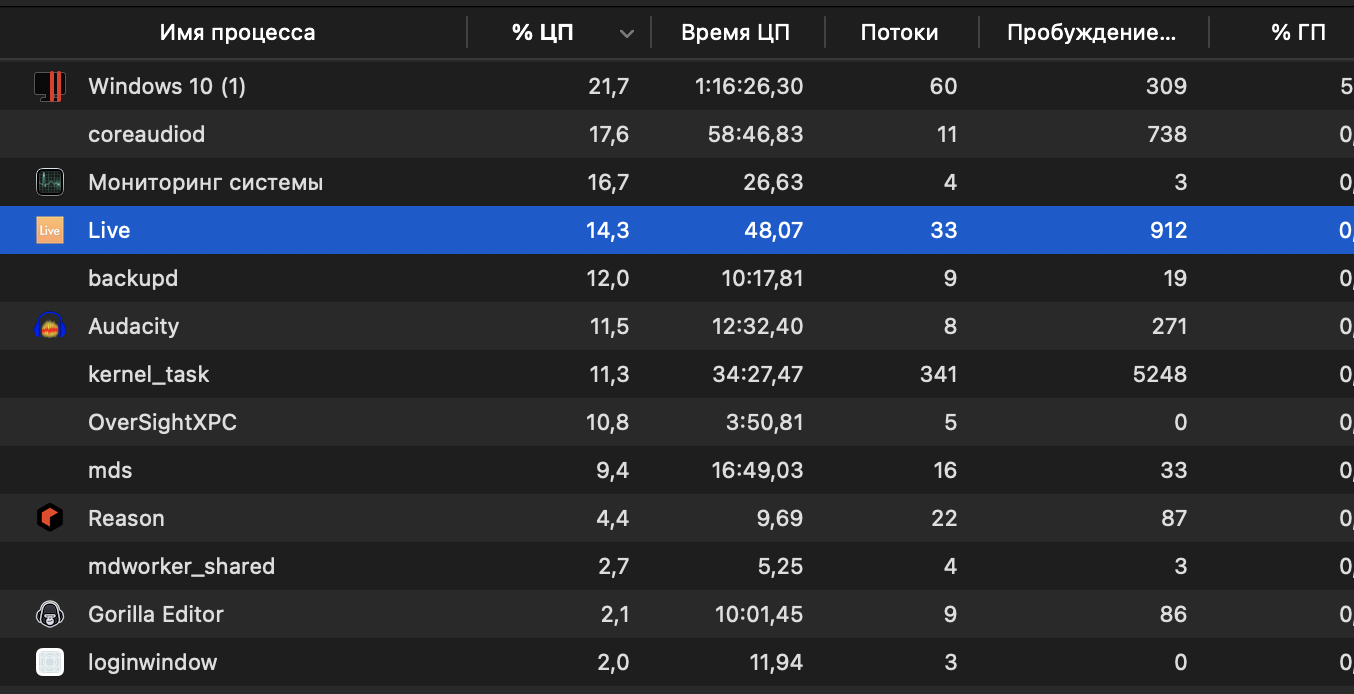The image size is (1354, 694).
Task: Sort by Потоки column header
Action: [x=899, y=33]
